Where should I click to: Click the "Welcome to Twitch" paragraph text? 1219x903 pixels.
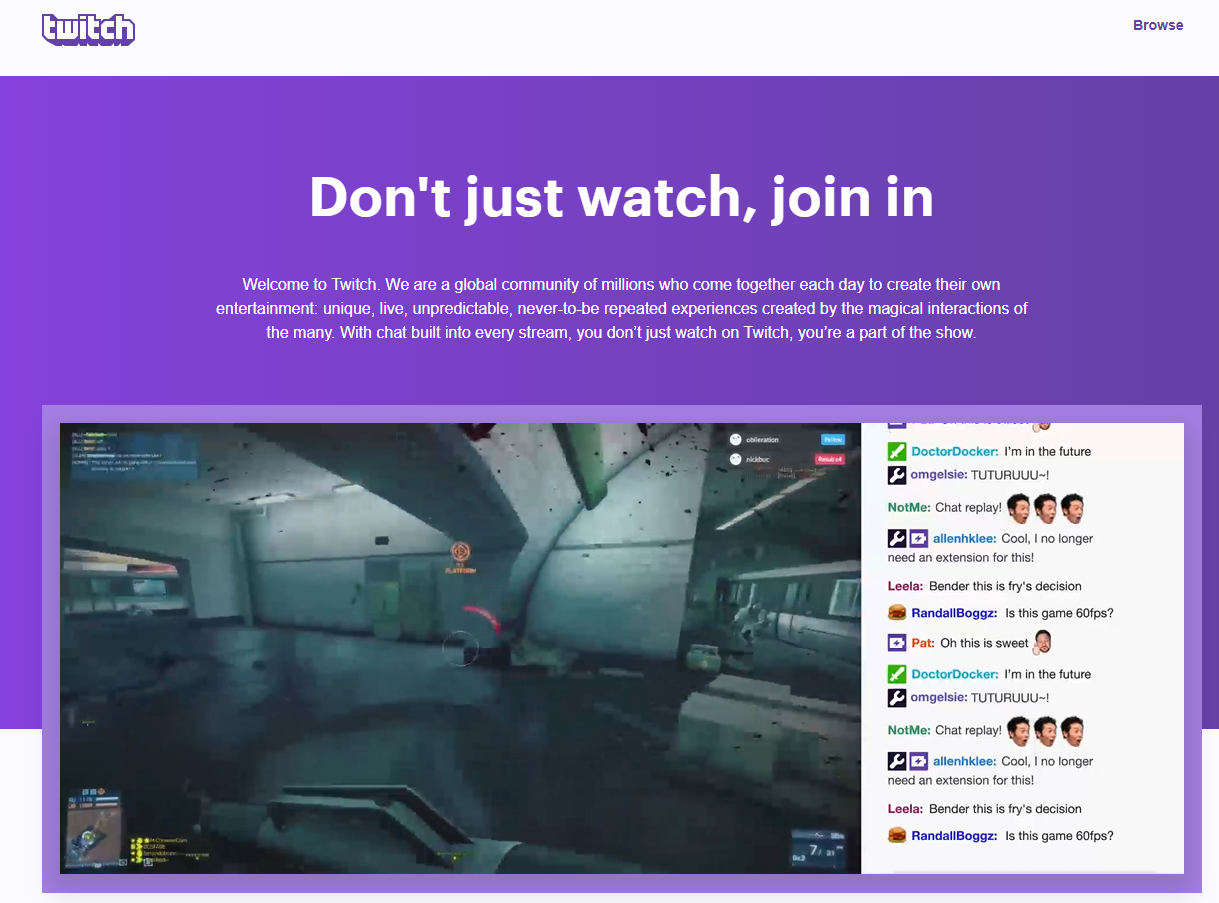(x=621, y=308)
